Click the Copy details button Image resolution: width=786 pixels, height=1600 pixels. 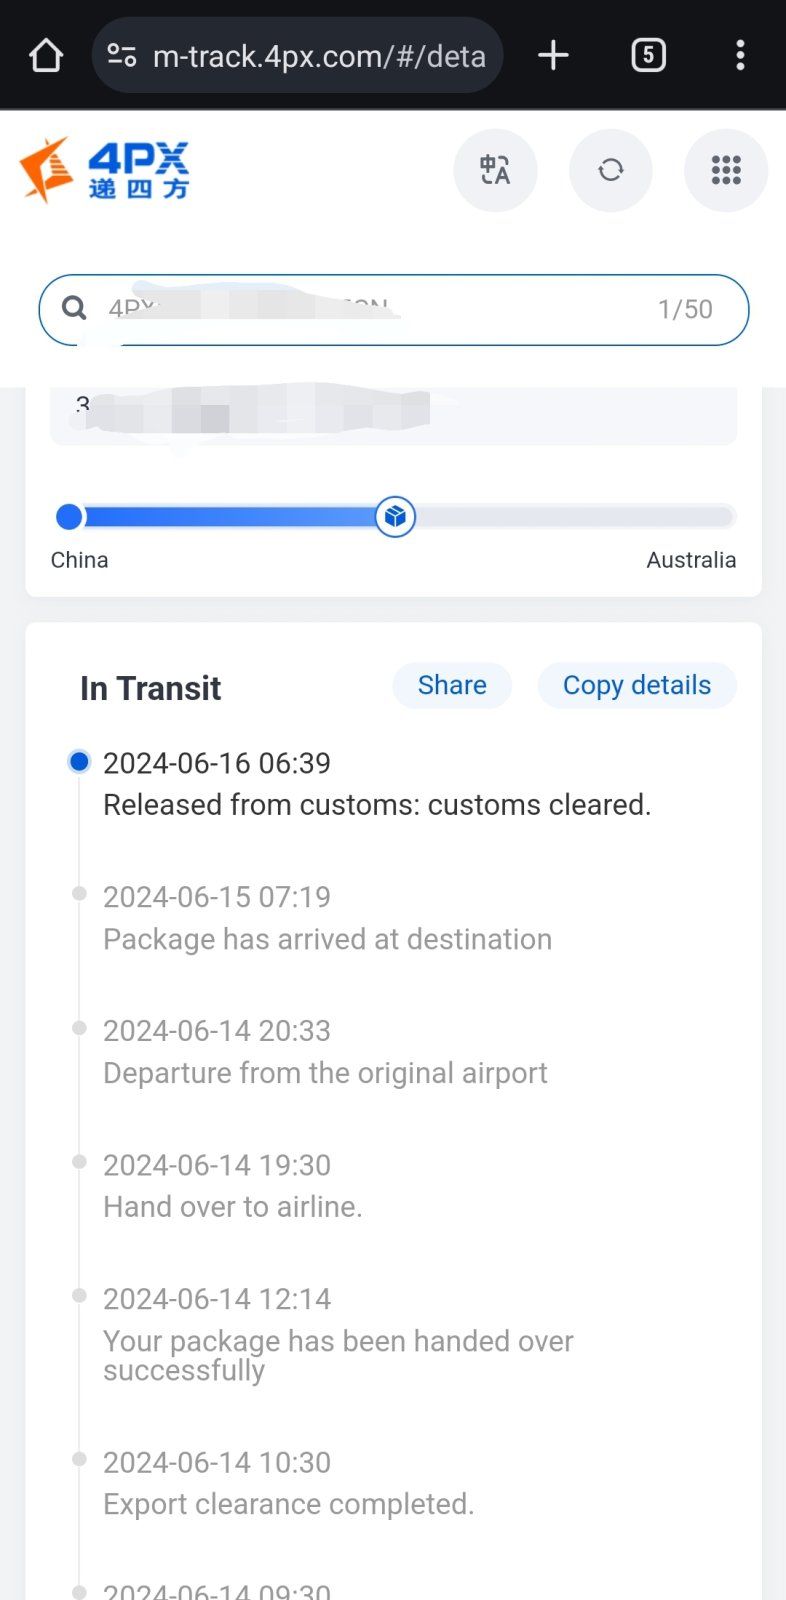(x=637, y=685)
